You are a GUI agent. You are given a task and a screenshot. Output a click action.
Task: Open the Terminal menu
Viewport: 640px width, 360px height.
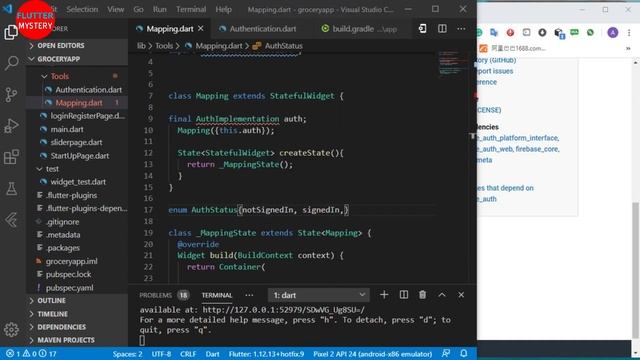191,9
